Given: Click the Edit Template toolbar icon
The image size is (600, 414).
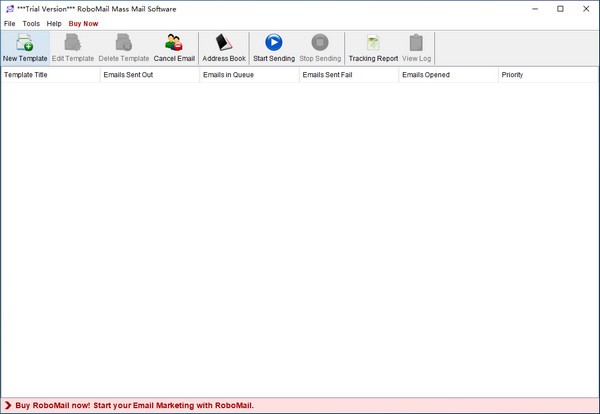Looking at the screenshot, I should 73,43.
